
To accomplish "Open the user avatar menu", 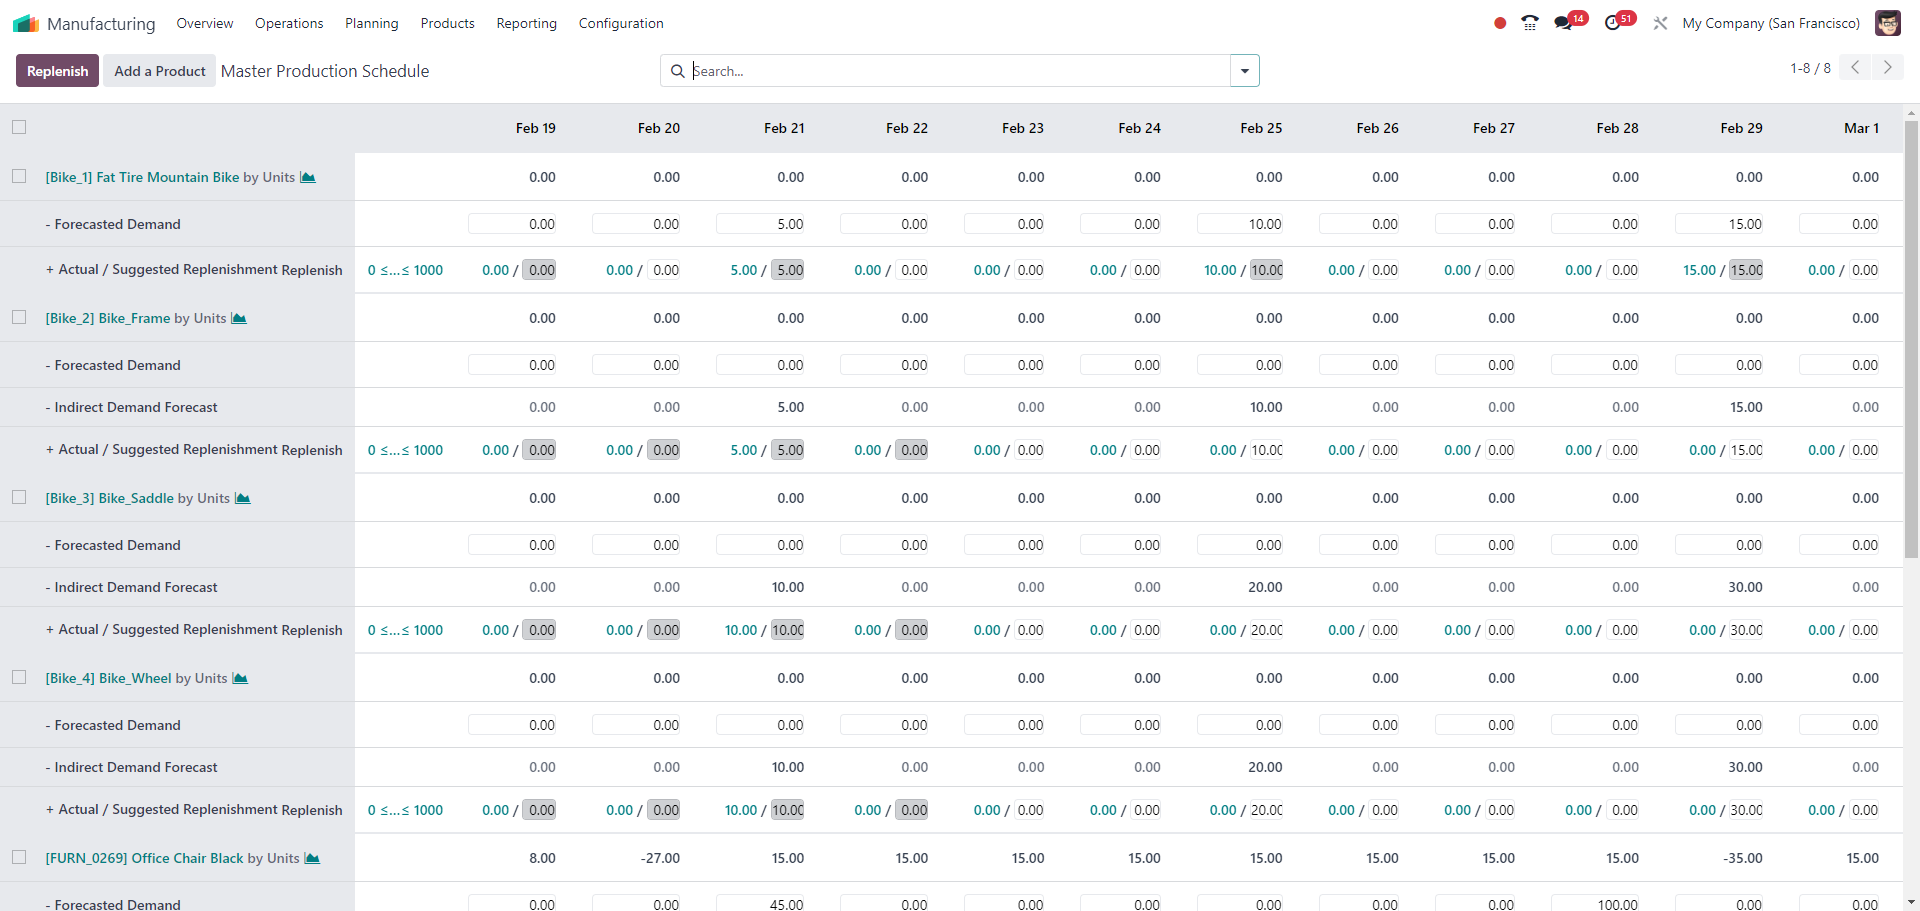I will coord(1888,23).
